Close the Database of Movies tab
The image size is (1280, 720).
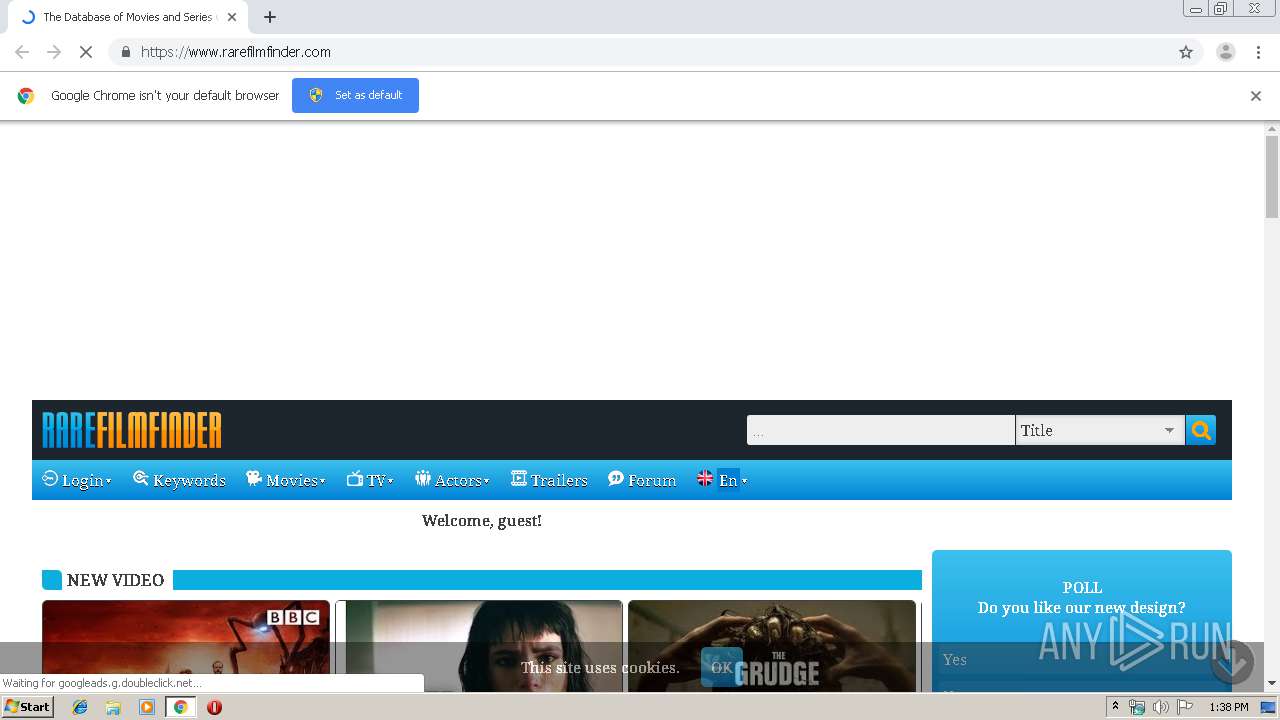click(x=232, y=17)
